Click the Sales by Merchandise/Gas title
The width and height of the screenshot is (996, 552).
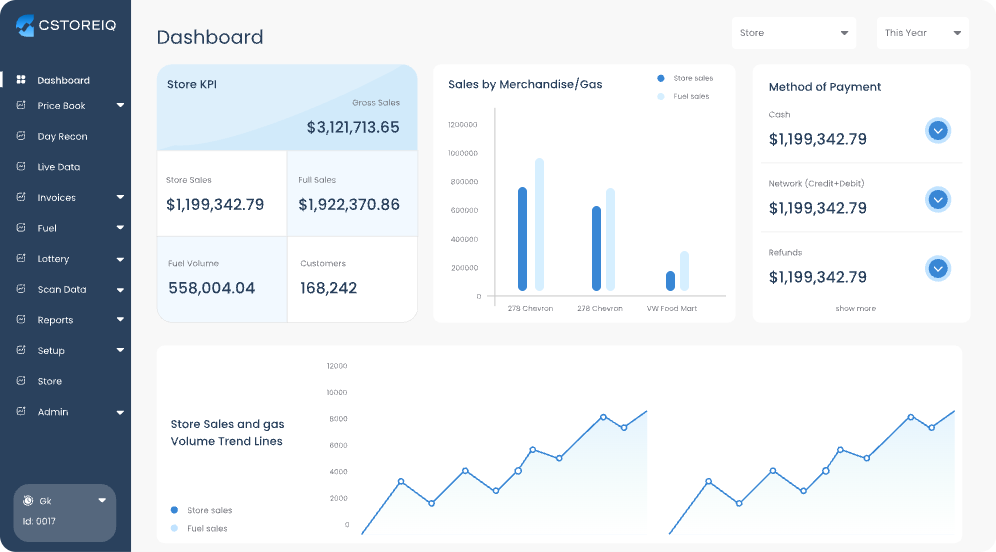pyautogui.click(x=525, y=84)
